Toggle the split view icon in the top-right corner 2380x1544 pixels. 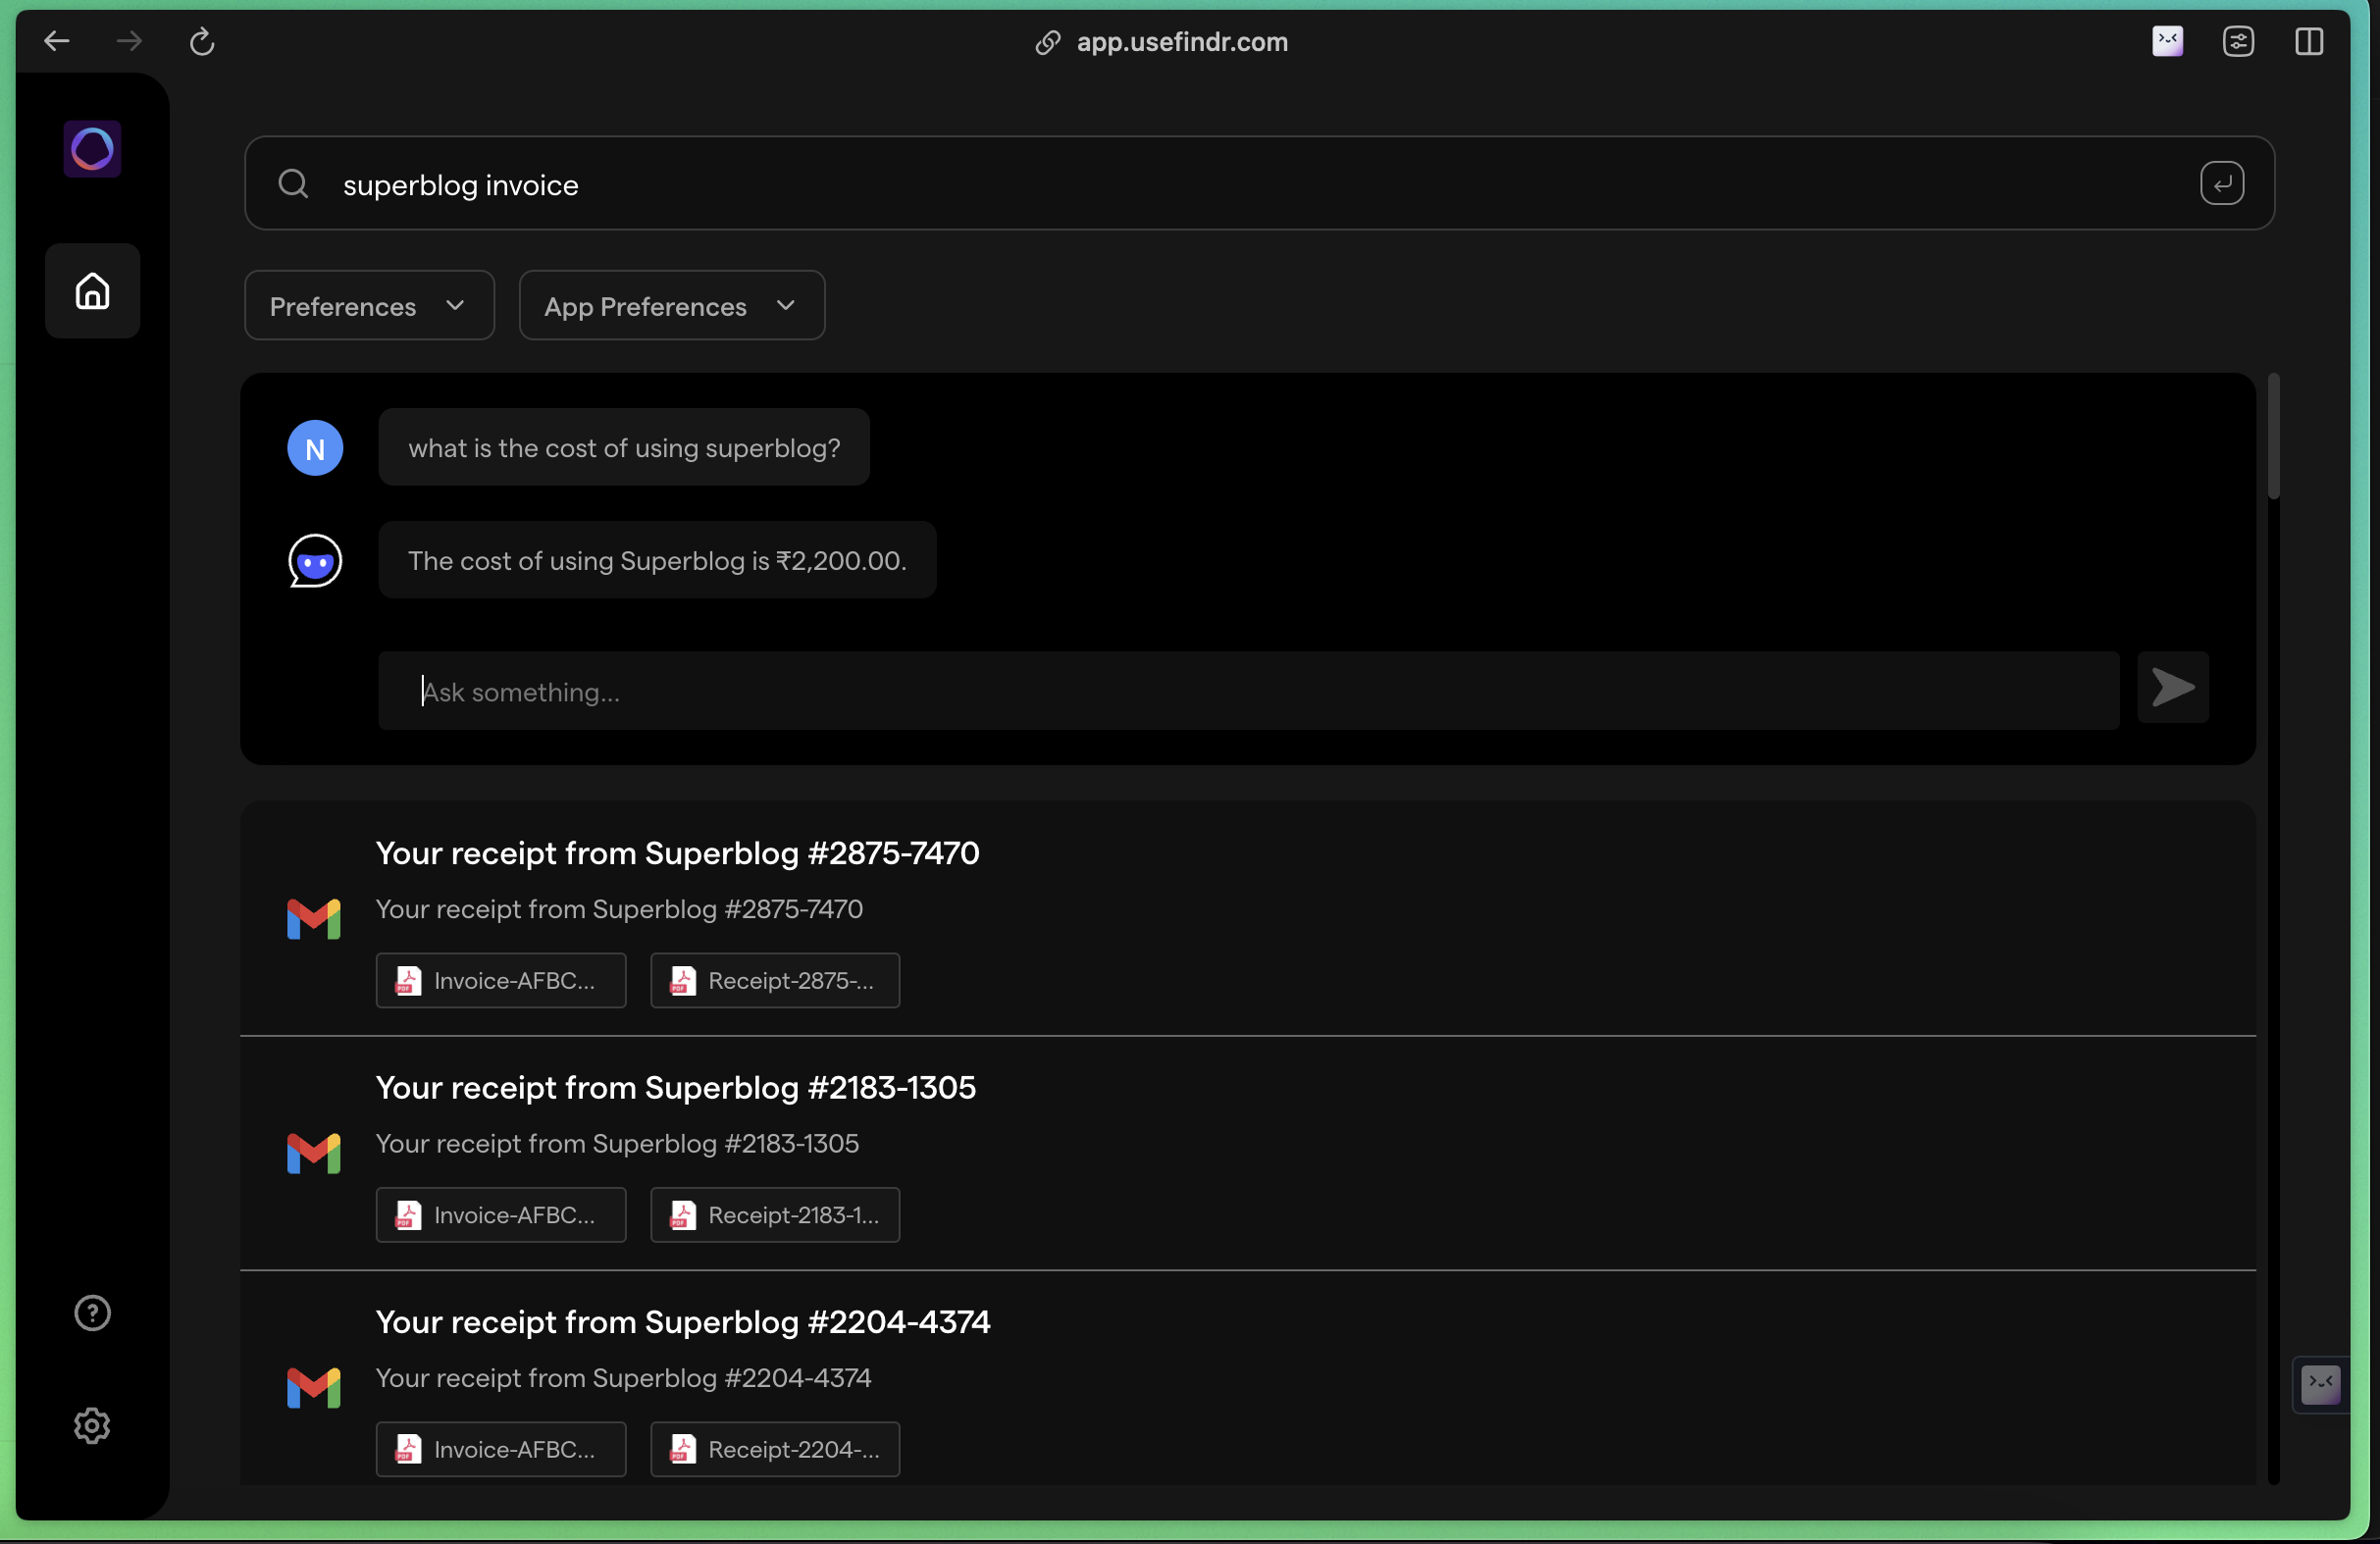(2309, 42)
